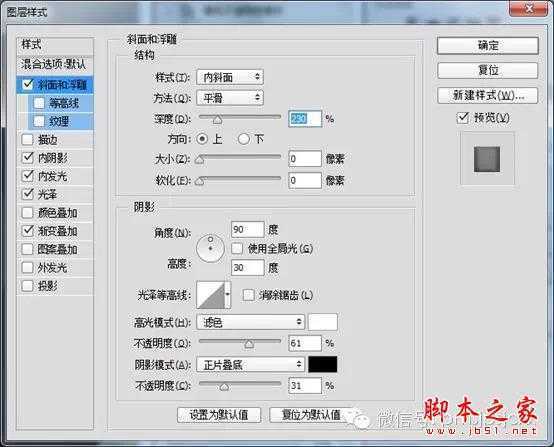Enable the 投影 checkbox
This screenshot has width=554, height=447.
pos(28,286)
